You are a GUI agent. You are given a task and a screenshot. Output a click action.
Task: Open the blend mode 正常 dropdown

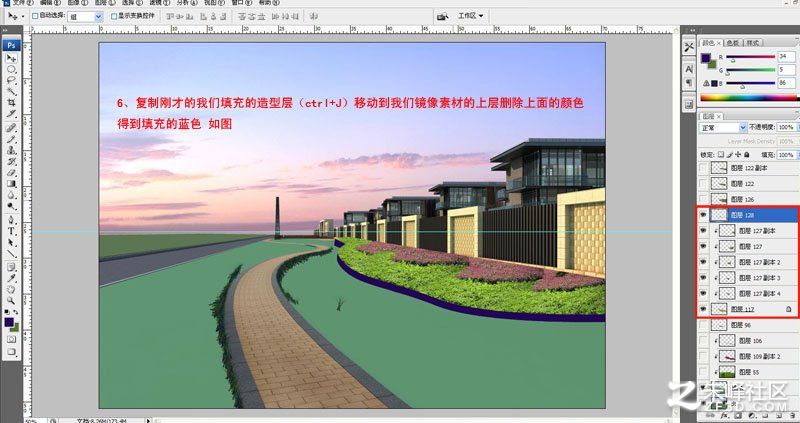(723, 128)
